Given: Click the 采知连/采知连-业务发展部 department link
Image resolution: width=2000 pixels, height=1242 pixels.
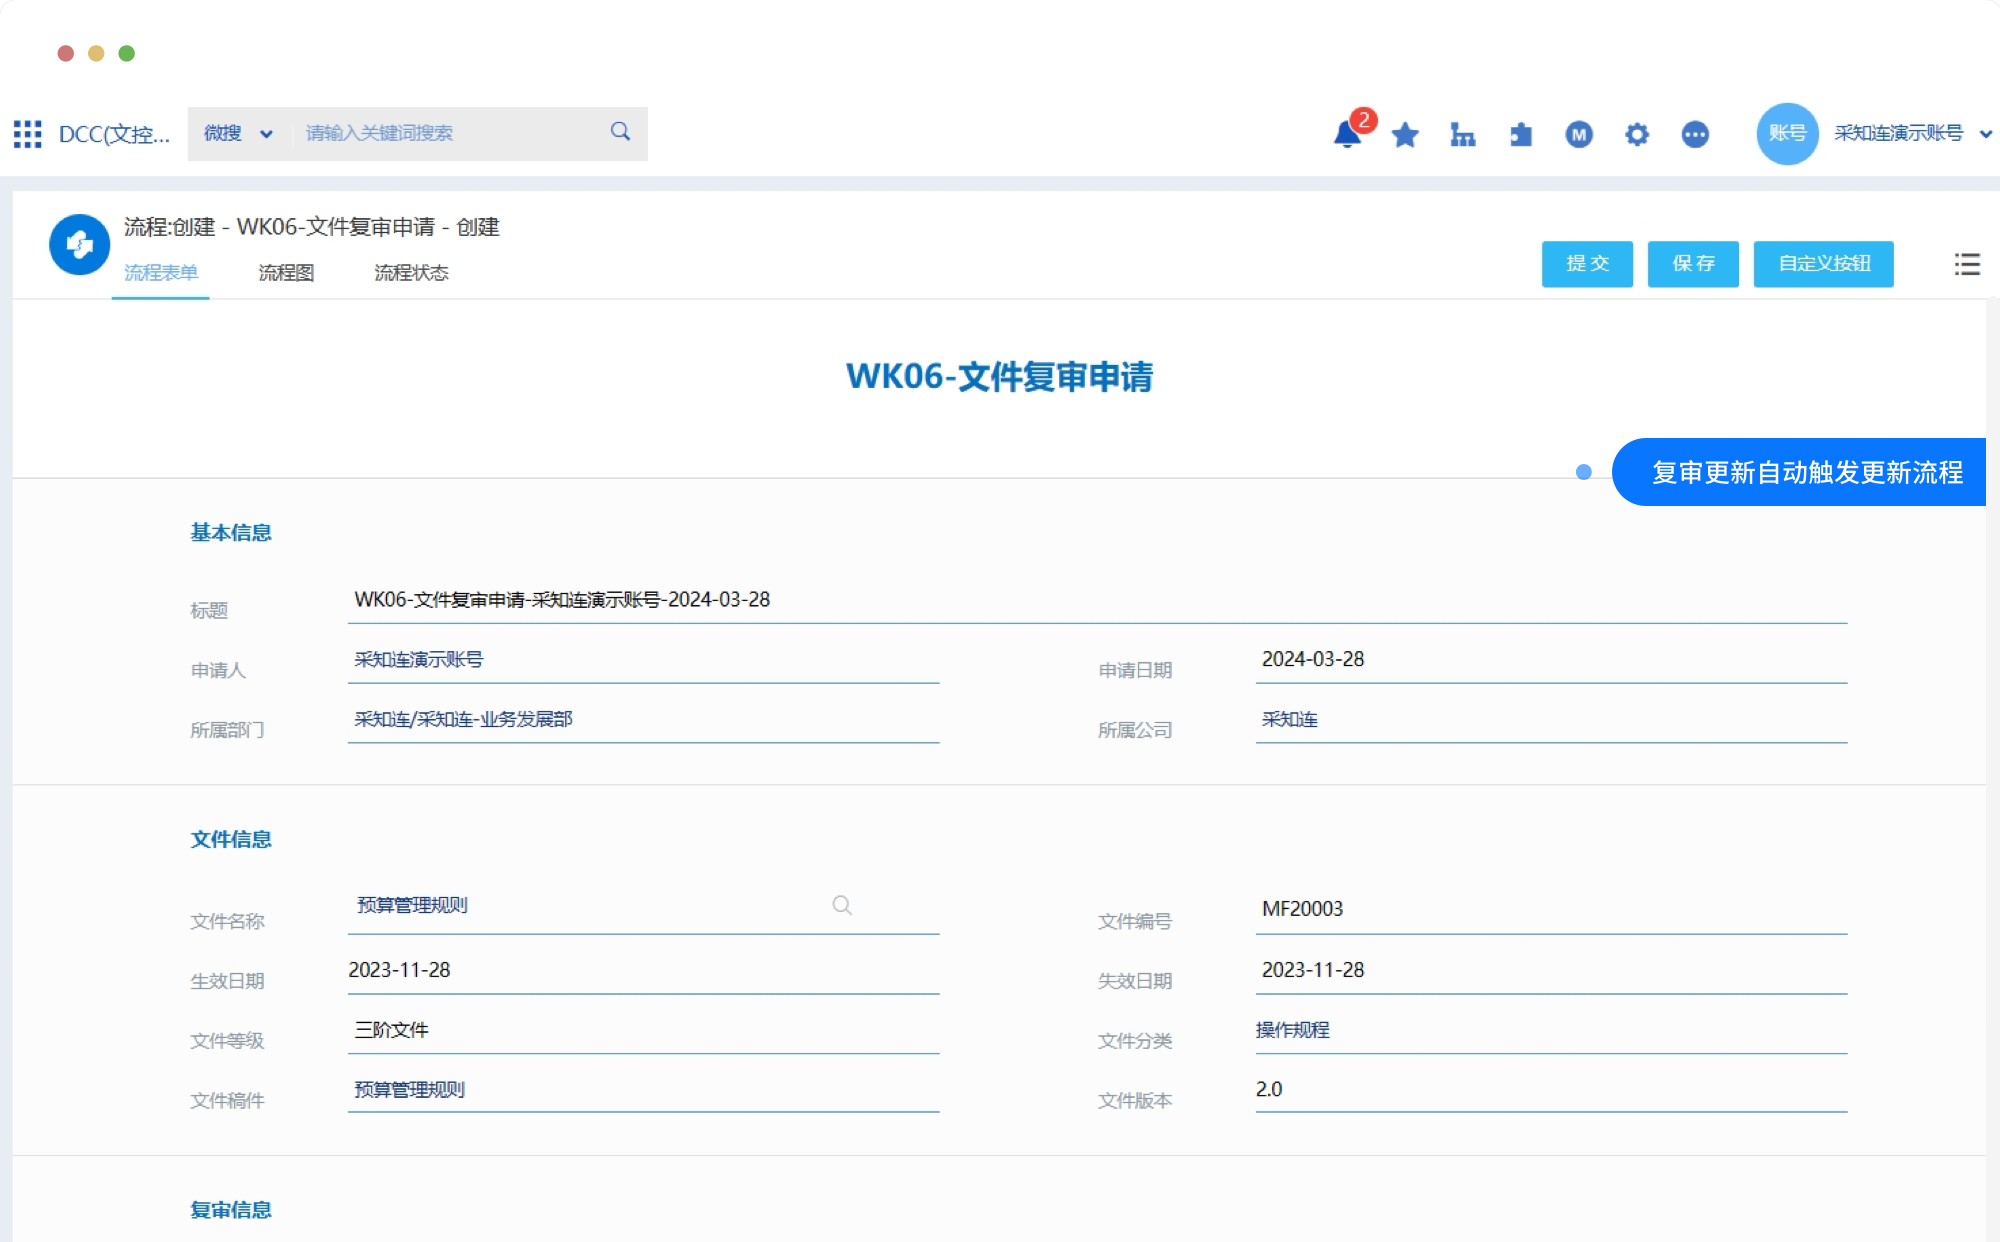Looking at the screenshot, I should 463,719.
